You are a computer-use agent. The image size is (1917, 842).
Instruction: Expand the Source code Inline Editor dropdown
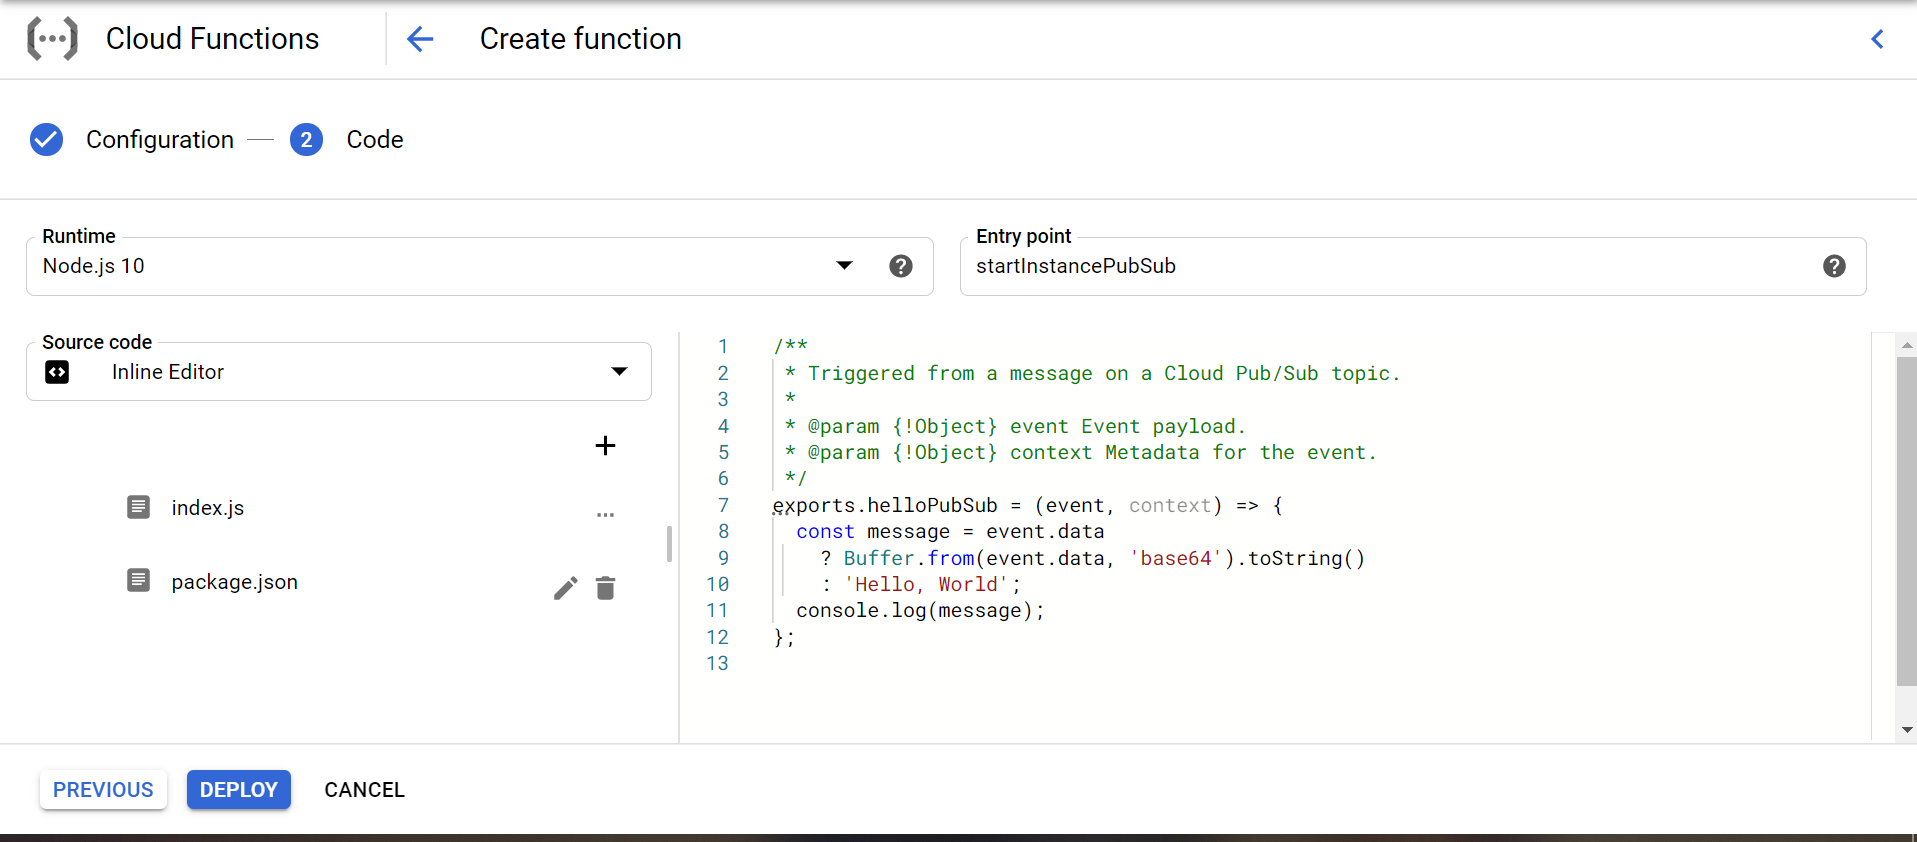[x=619, y=372]
